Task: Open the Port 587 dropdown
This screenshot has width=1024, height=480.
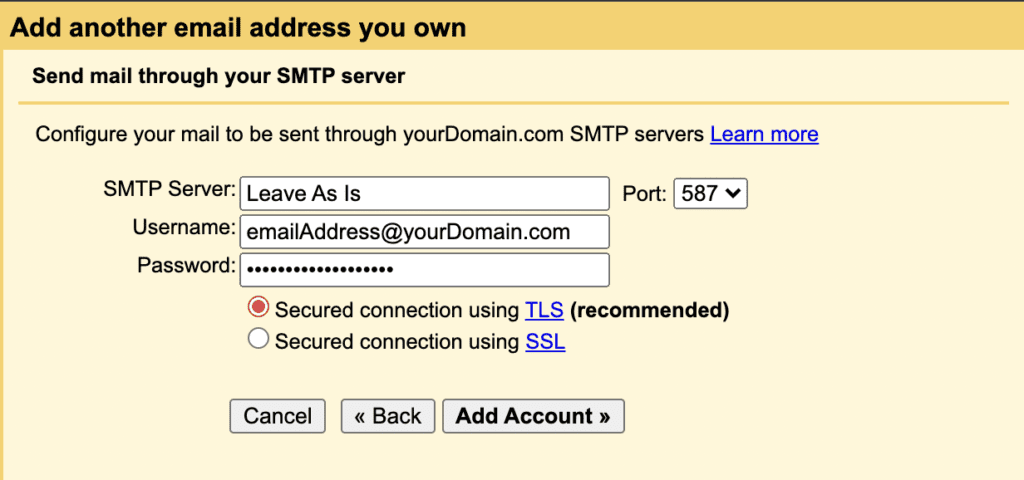Action: pos(711,193)
